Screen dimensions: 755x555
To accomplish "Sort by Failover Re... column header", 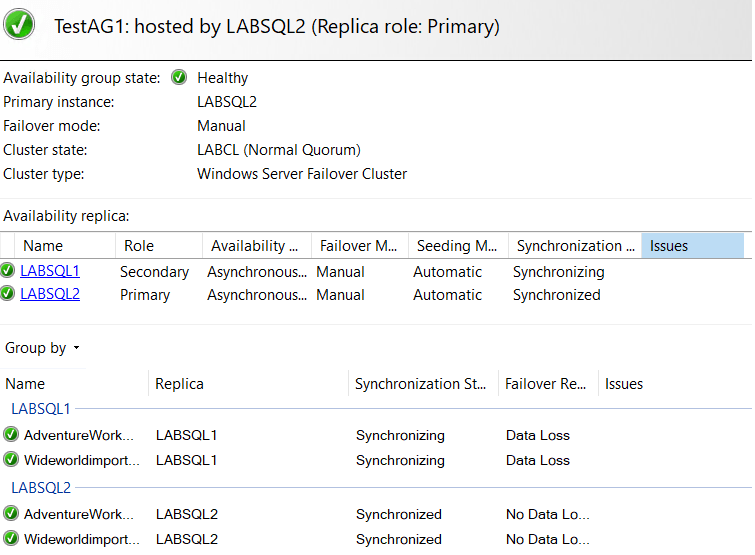I will (548, 384).
